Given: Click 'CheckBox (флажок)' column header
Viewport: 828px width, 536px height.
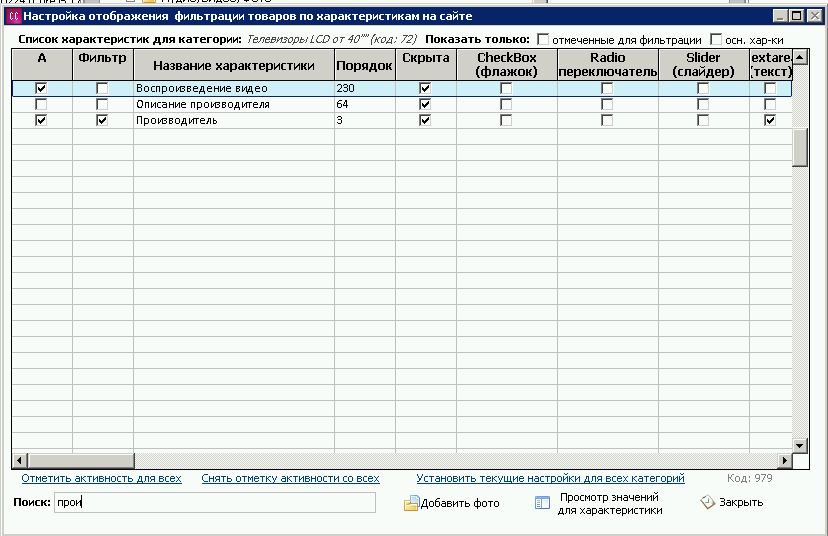Looking at the screenshot, I should pos(507,64).
